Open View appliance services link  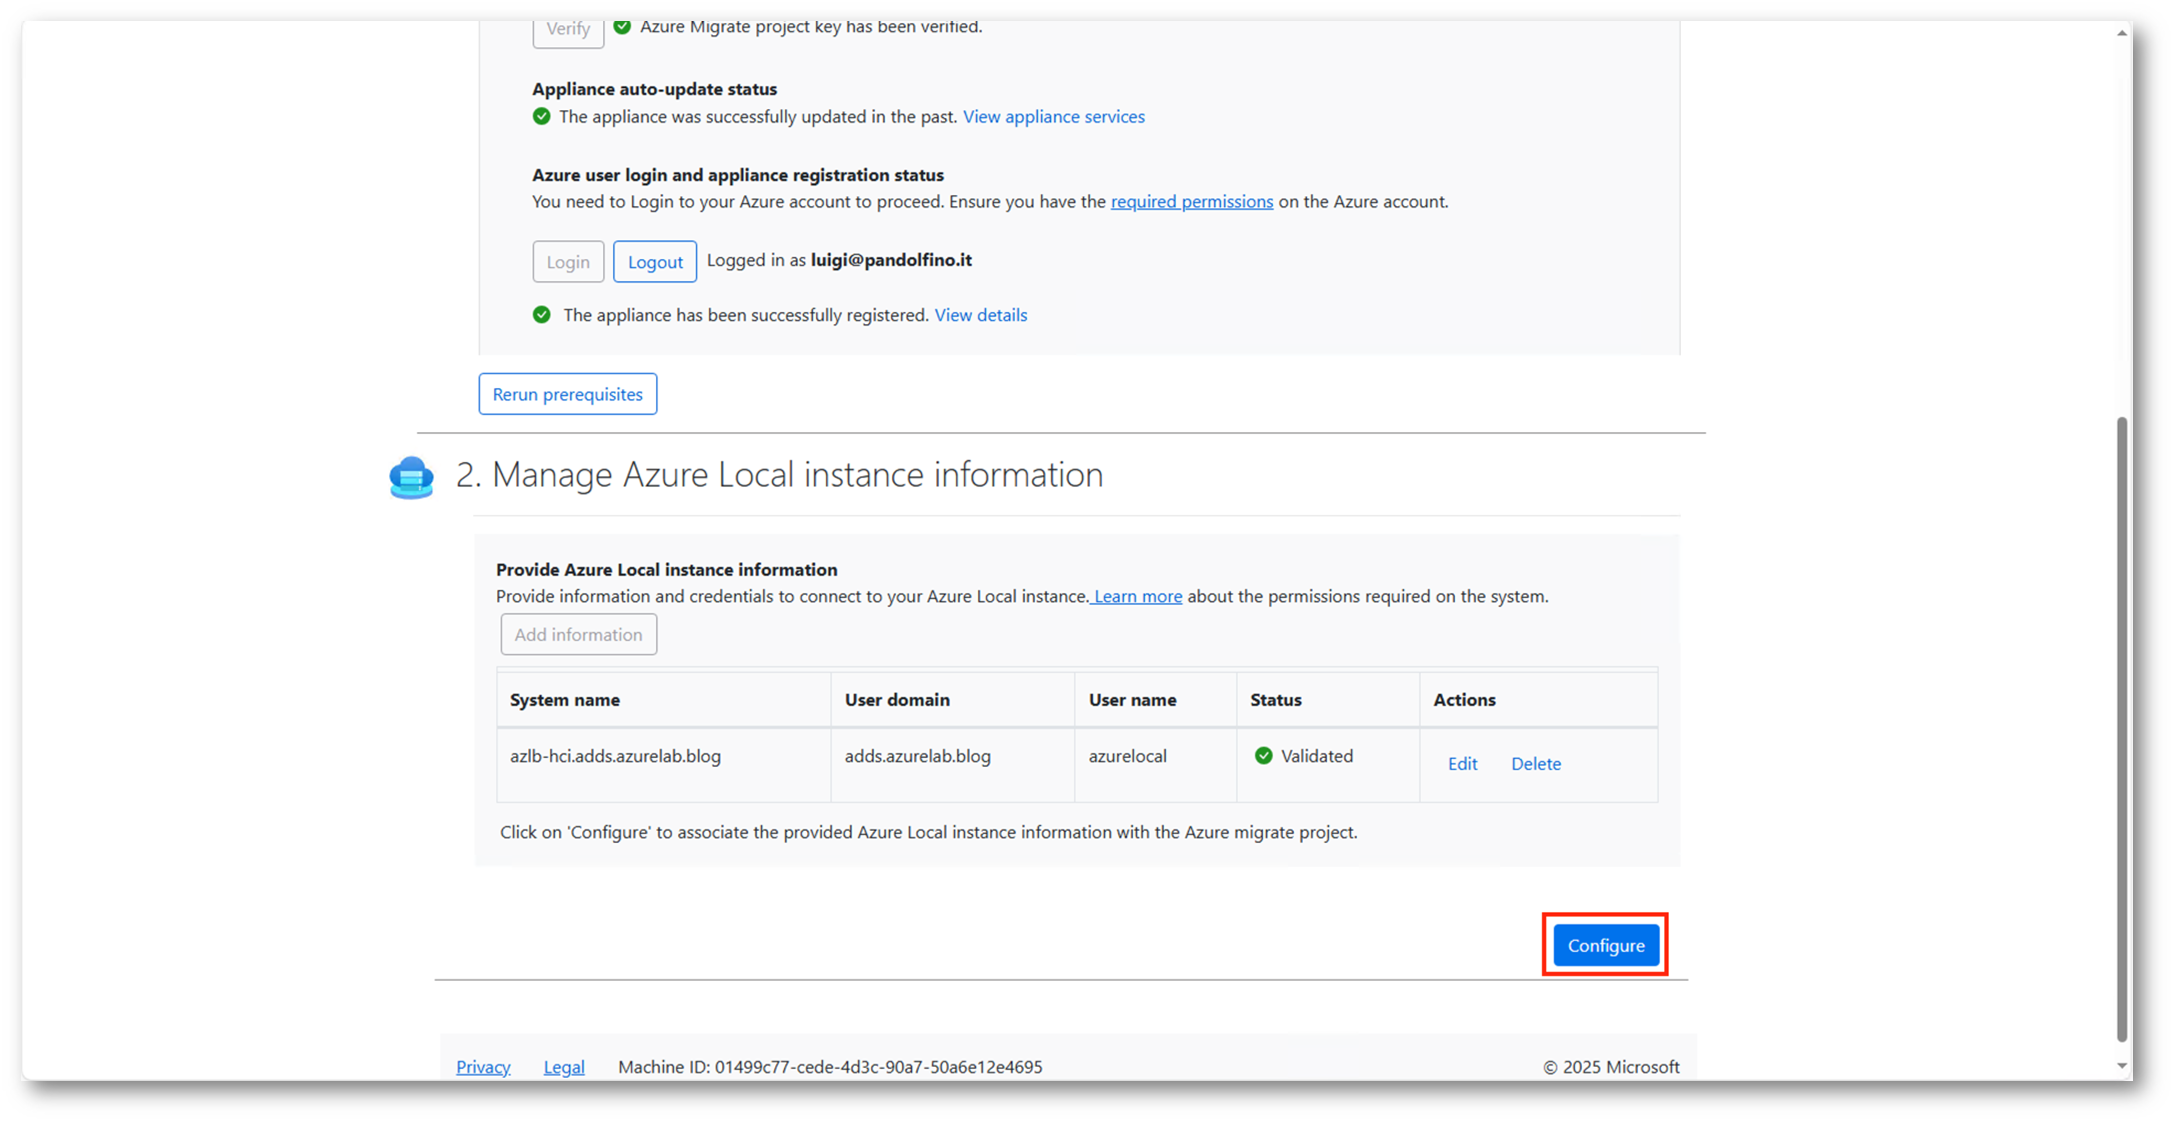coord(1053,116)
